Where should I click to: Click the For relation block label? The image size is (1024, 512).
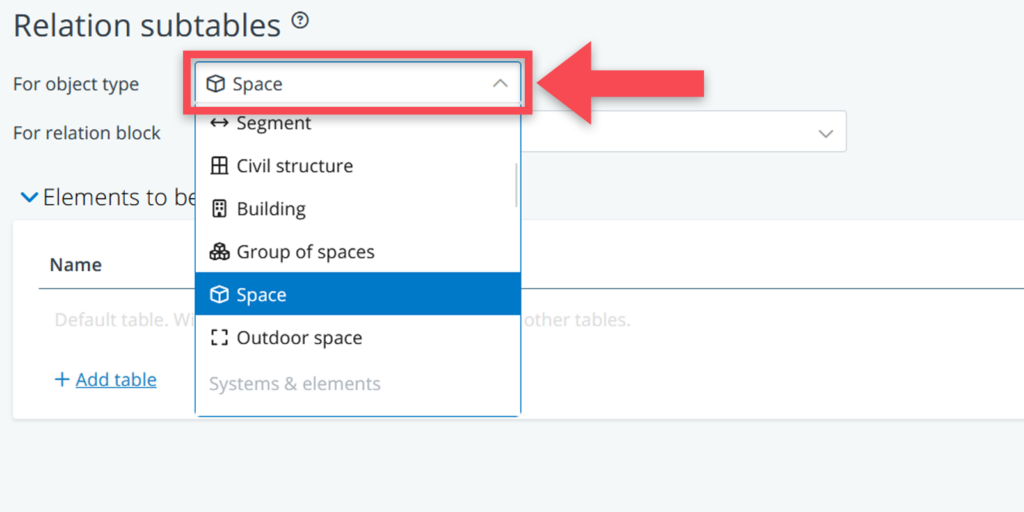coord(87,133)
